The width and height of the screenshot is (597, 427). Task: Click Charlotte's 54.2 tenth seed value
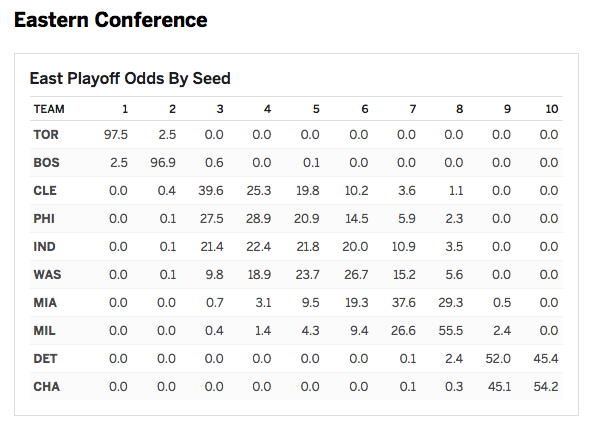546,387
